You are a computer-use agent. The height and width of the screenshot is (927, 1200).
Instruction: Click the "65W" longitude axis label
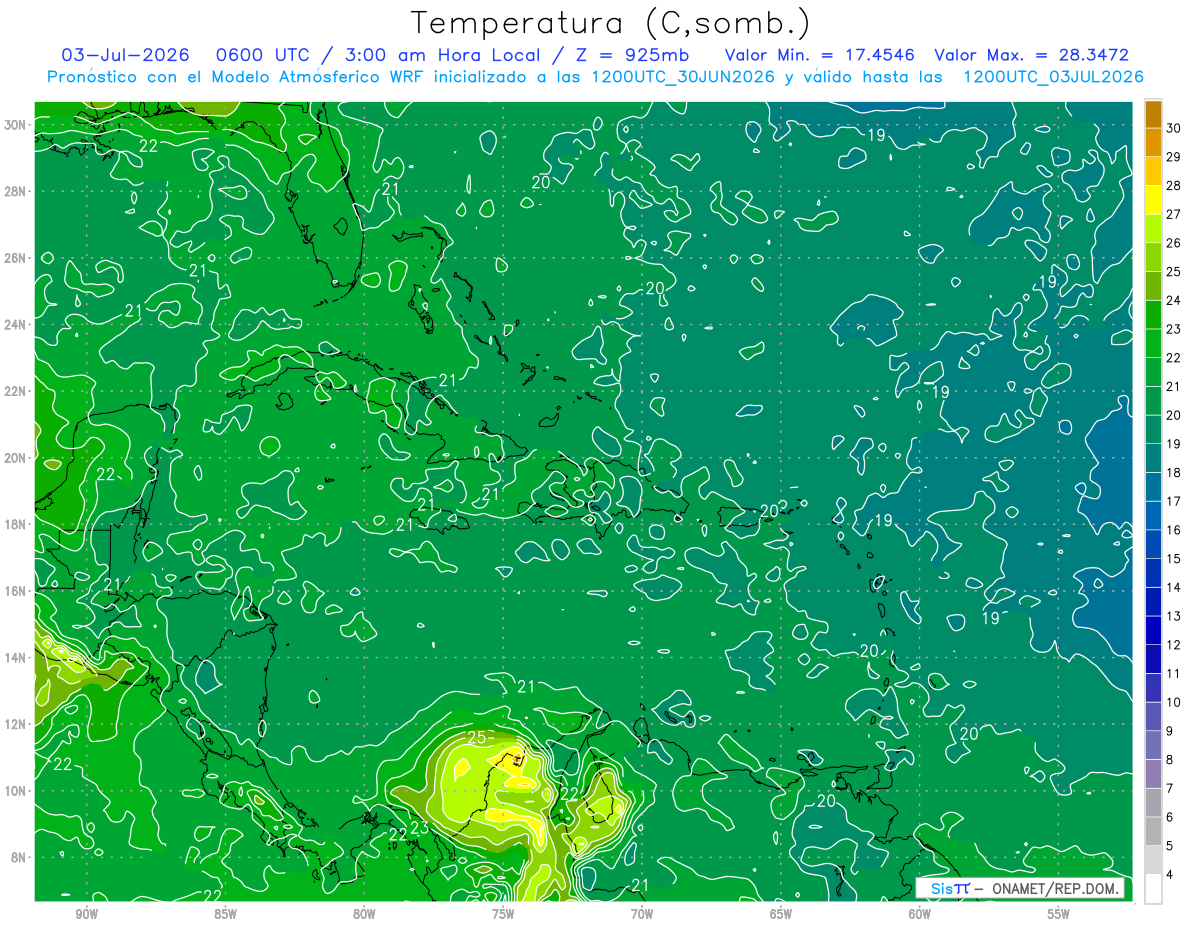[781, 914]
